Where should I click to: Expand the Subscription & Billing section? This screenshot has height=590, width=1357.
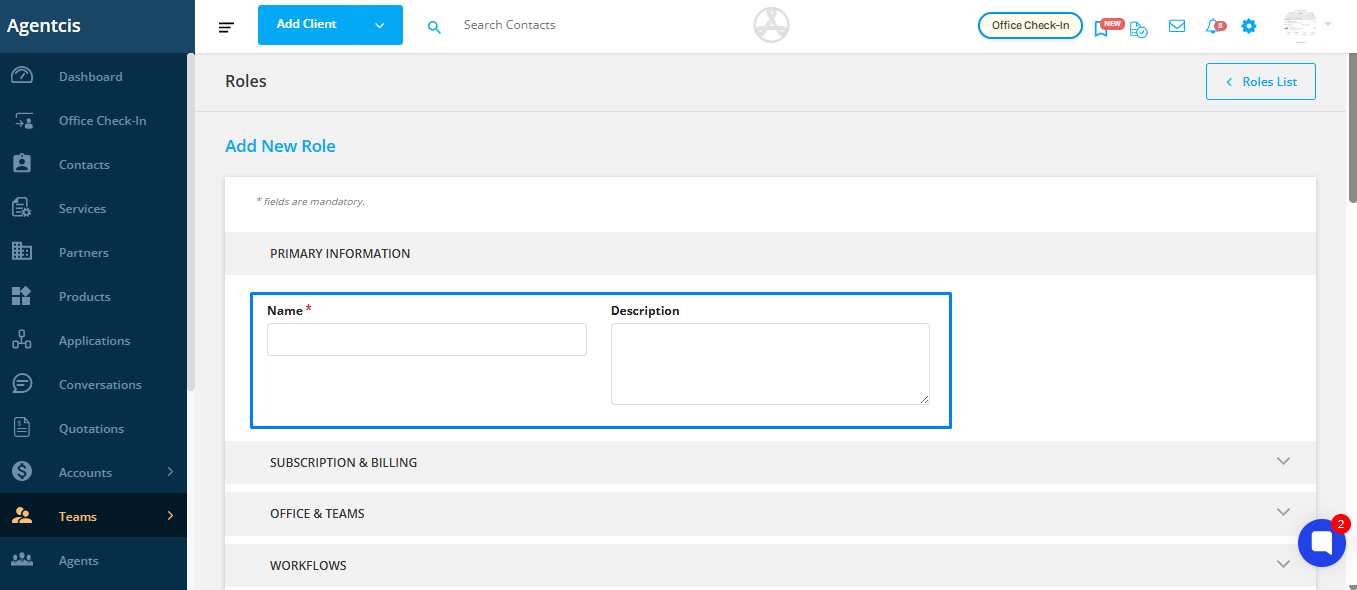(770, 463)
